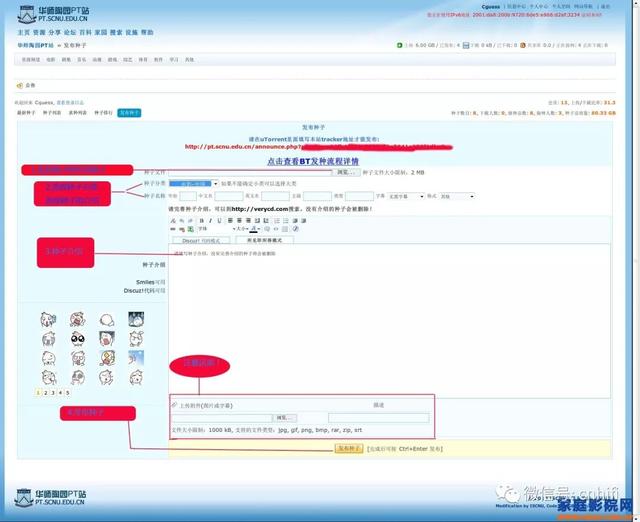Click 浏览 button beside torrent file field
Viewport: 640px width, 522px height.
[x=346, y=173]
